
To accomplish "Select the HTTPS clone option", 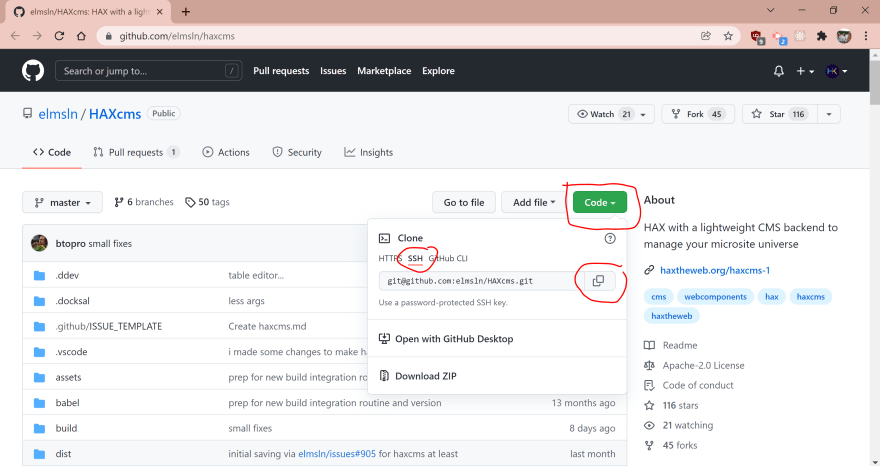I will (x=390, y=258).
